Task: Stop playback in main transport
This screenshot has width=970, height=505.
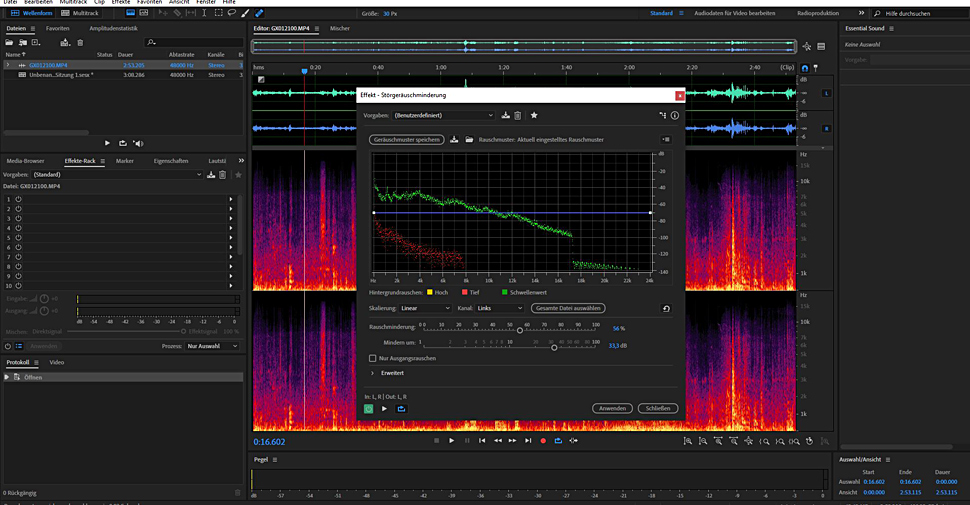Action: point(437,441)
